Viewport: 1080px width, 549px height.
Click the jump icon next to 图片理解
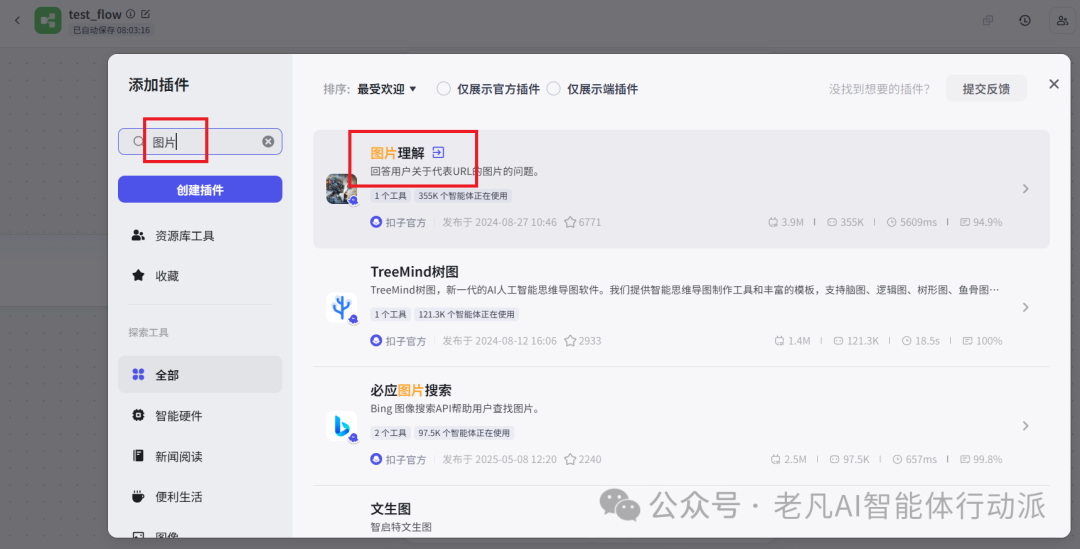[438, 152]
